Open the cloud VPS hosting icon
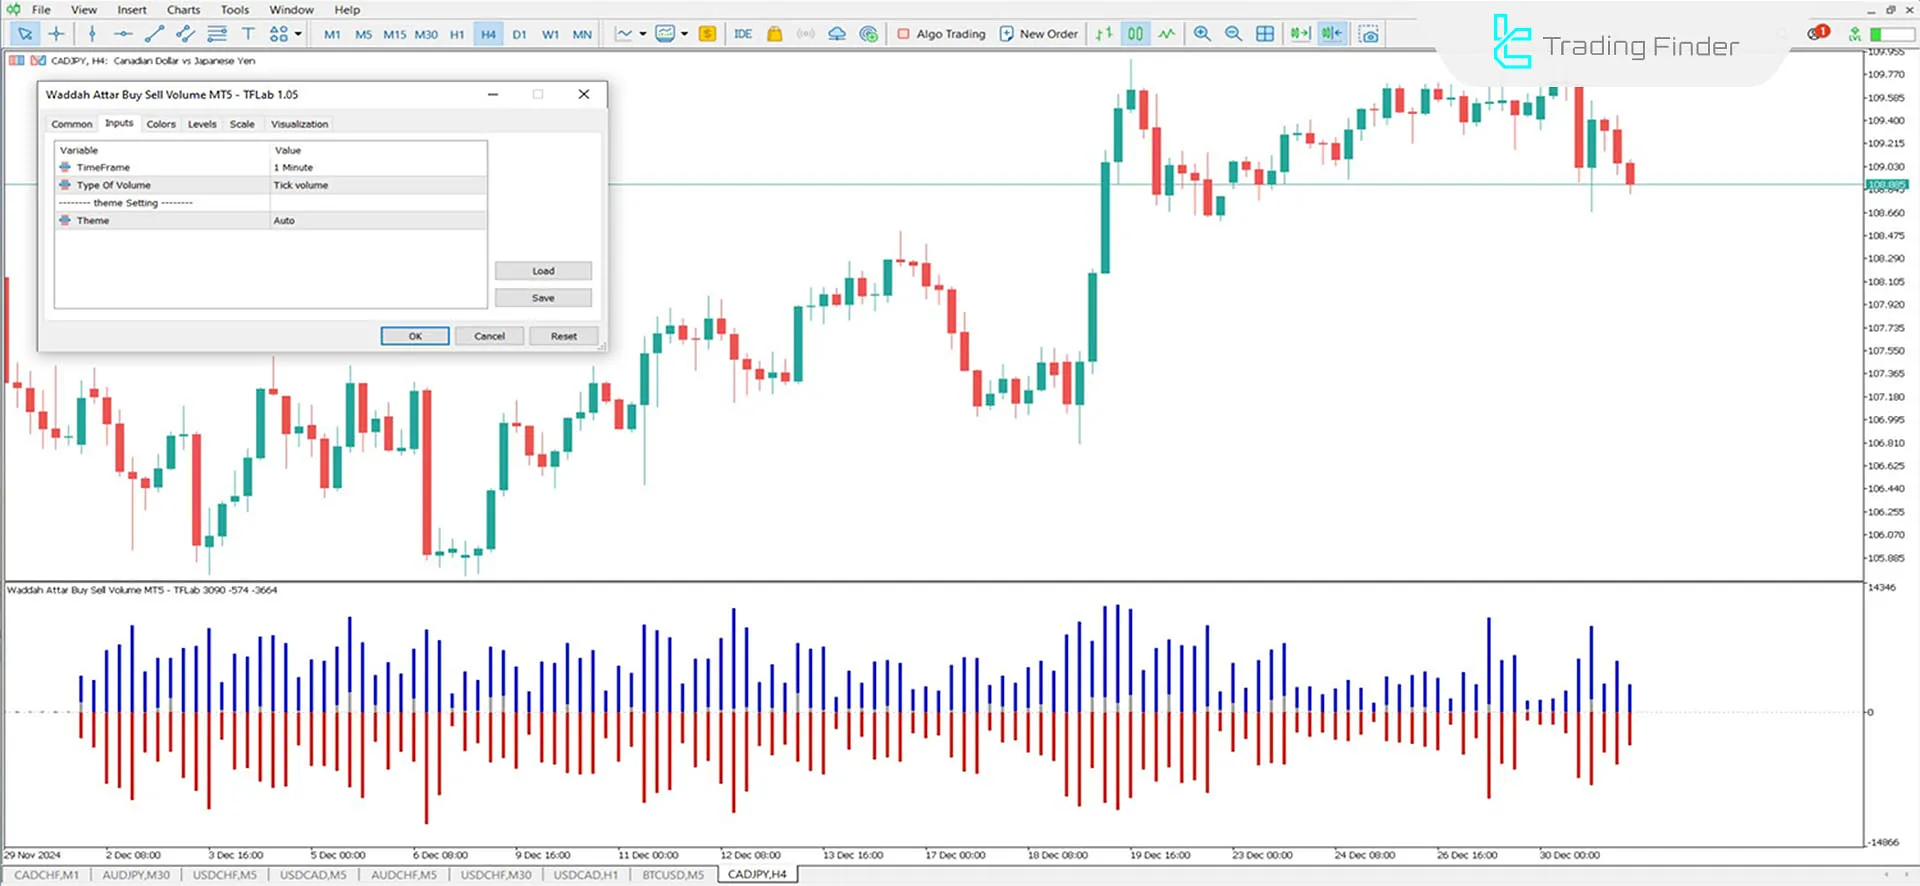This screenshot has height=886, width=1920. point(837,34)
